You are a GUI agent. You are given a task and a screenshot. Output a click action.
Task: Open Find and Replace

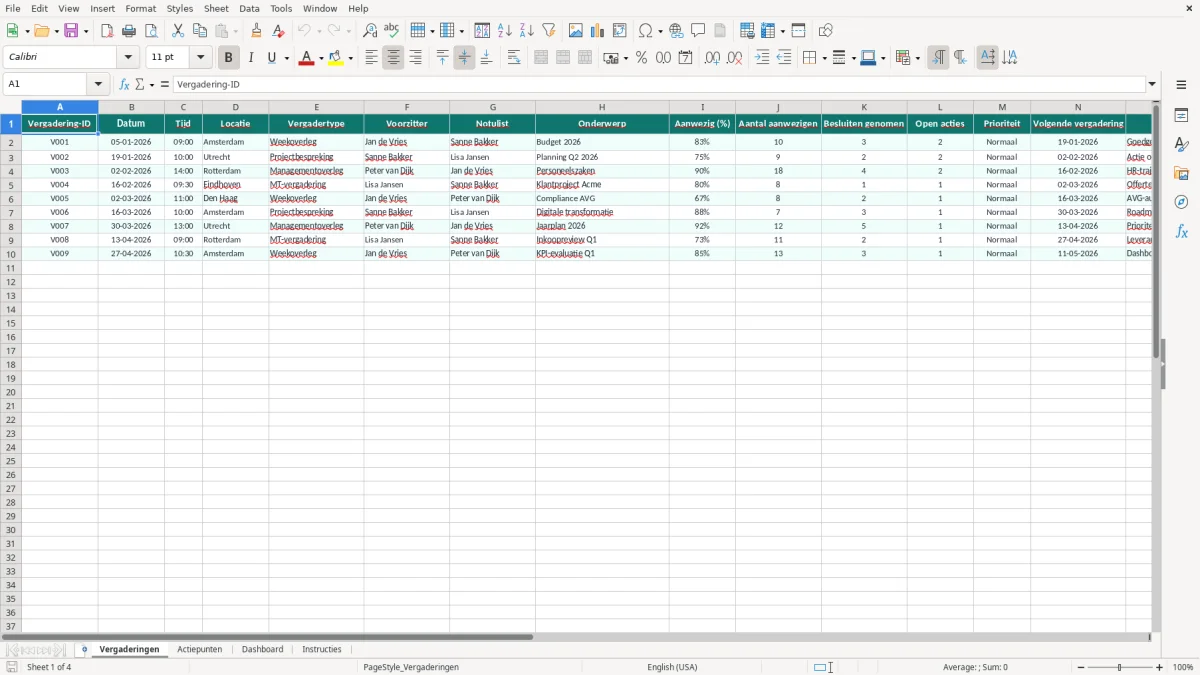coord(370,31)
